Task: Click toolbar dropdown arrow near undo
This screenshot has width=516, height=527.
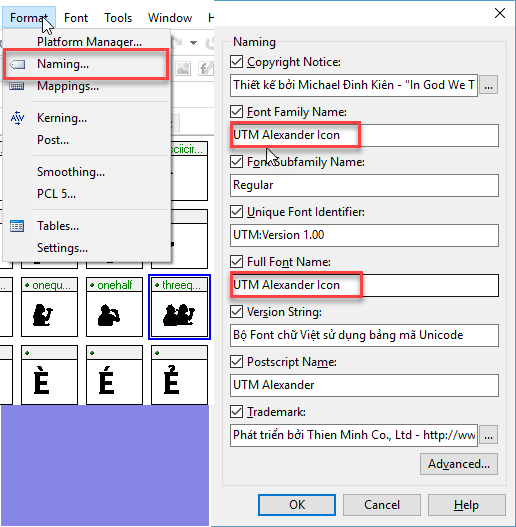Action: tap(193, 43)
